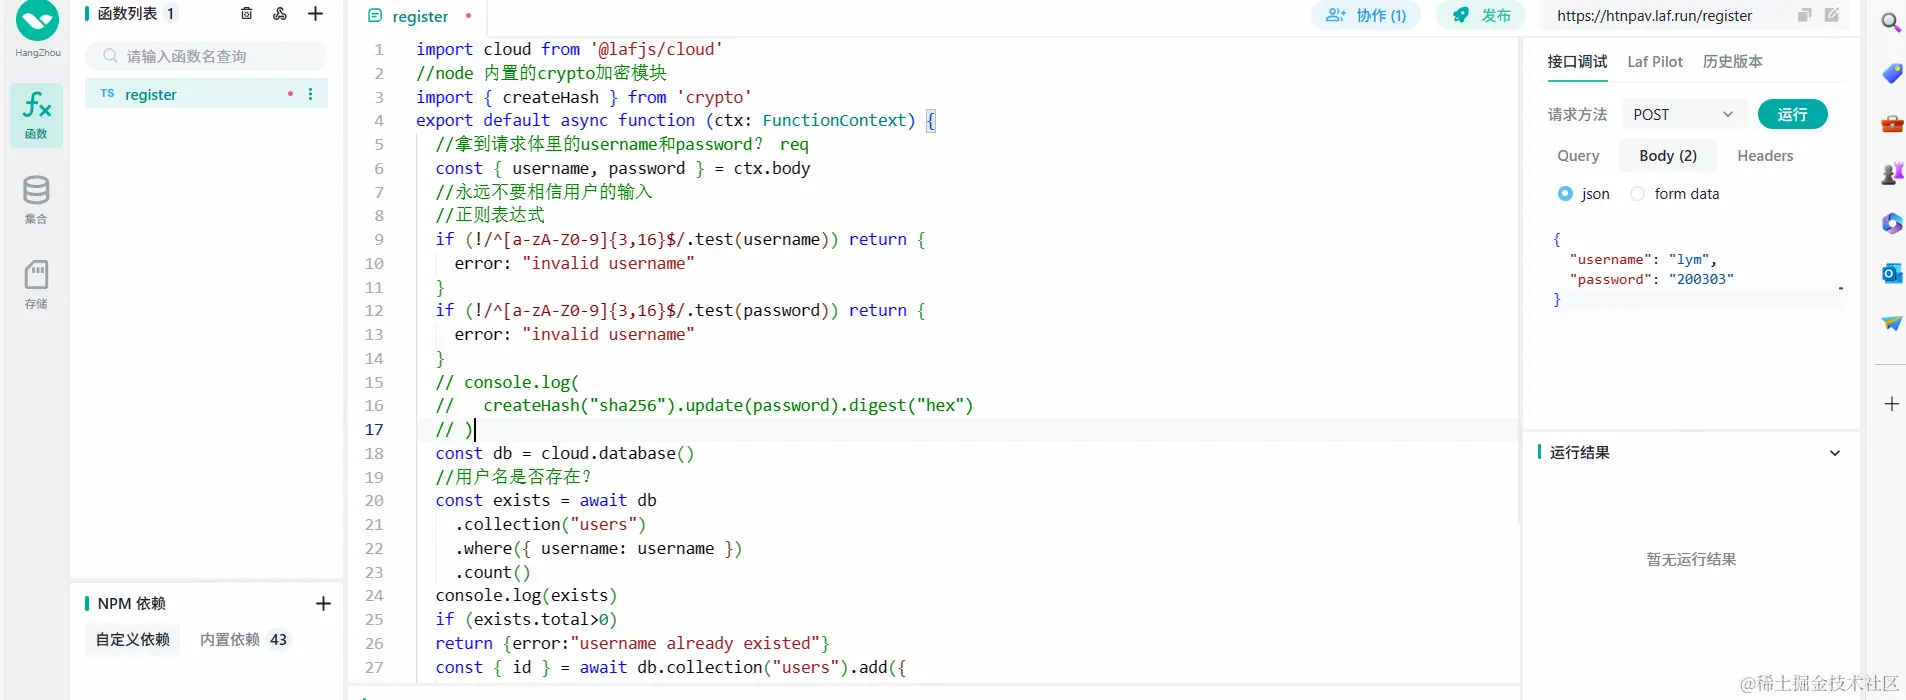
Task: Select the register function in the list
Action: 206,94
